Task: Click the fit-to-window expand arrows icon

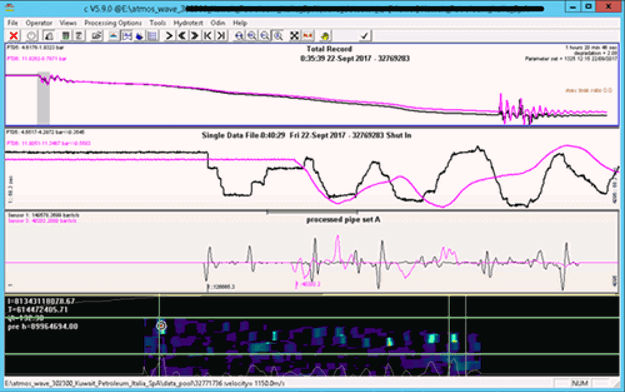Action: pyautogui.click(x=294, y=36)
